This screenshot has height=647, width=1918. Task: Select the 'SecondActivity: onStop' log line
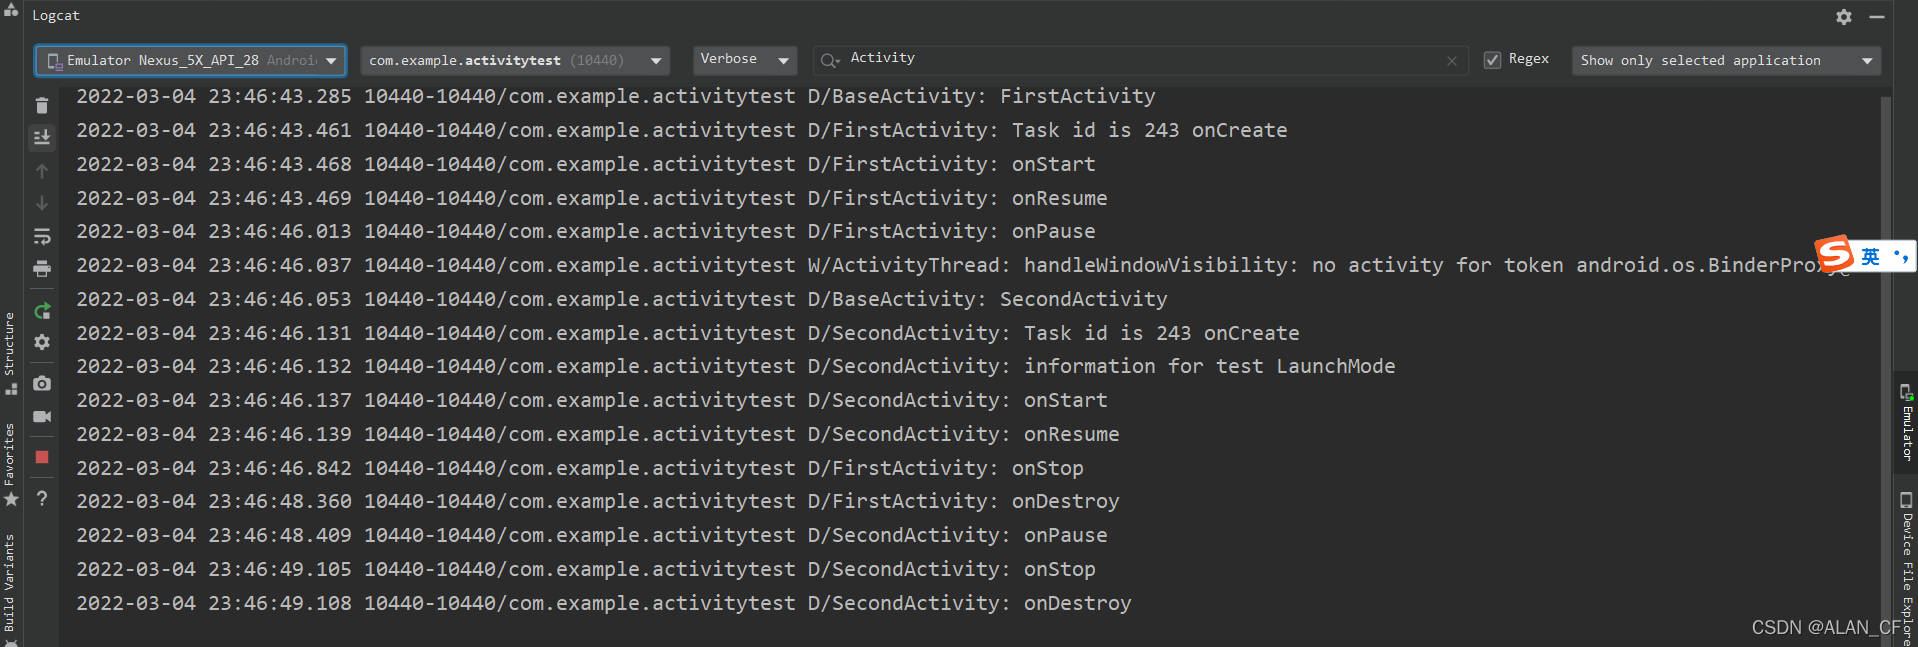[586, 570]
